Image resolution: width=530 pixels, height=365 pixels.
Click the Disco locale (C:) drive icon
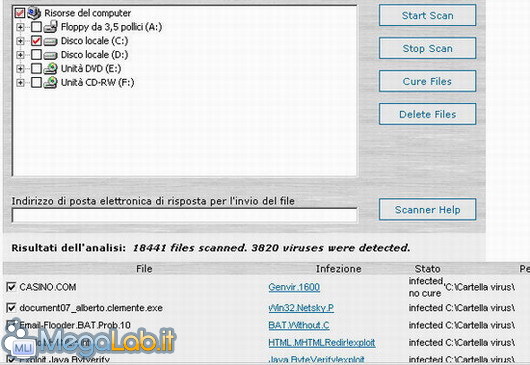[50, 41]
